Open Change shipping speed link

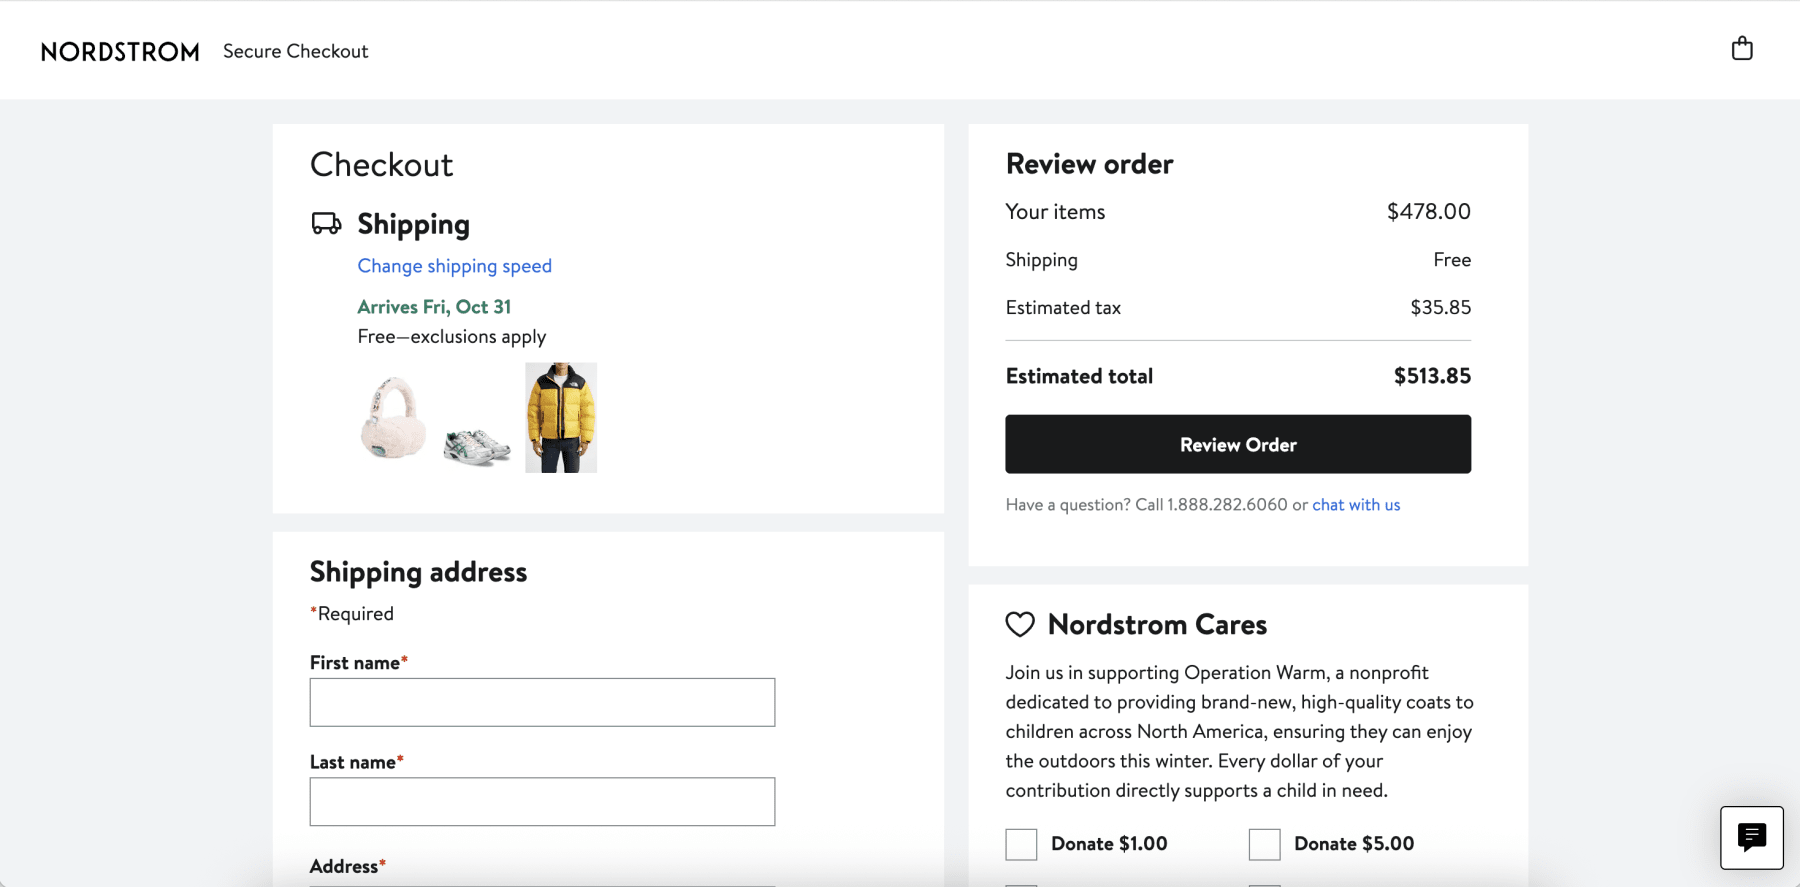[455, 266]
